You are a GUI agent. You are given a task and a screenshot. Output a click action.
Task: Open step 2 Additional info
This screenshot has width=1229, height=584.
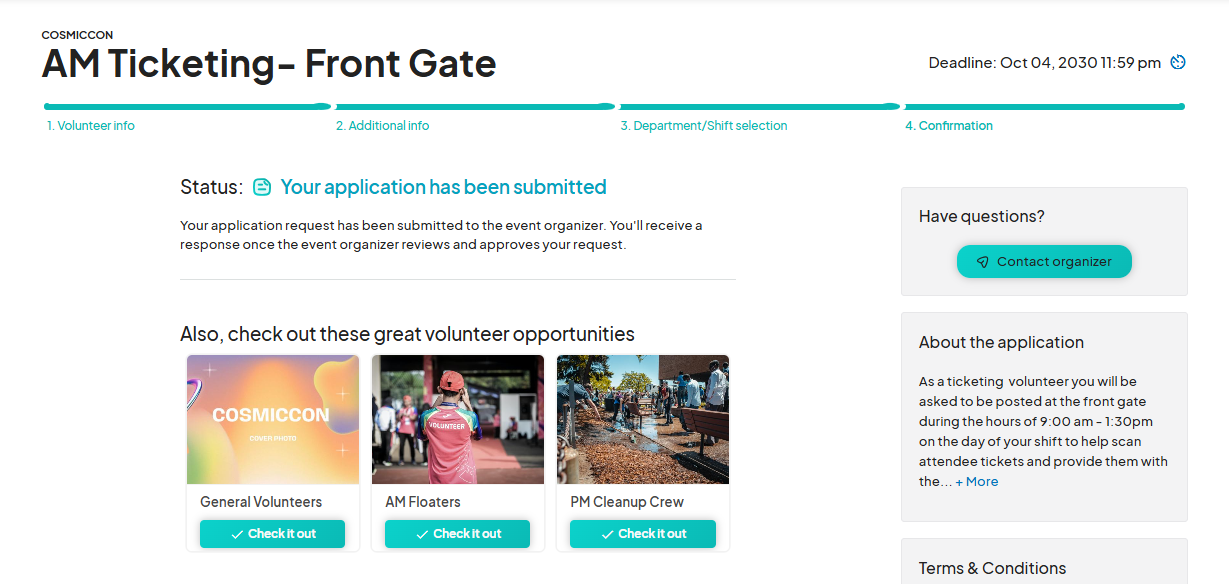point(382,126)
